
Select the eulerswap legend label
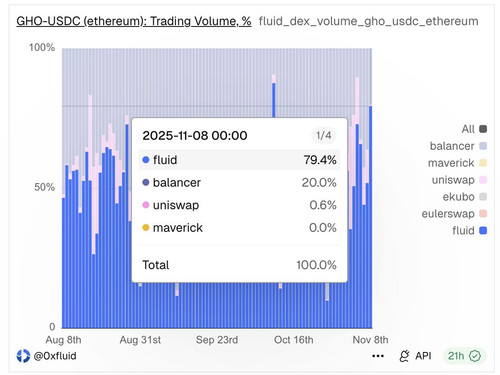point(448,214)
